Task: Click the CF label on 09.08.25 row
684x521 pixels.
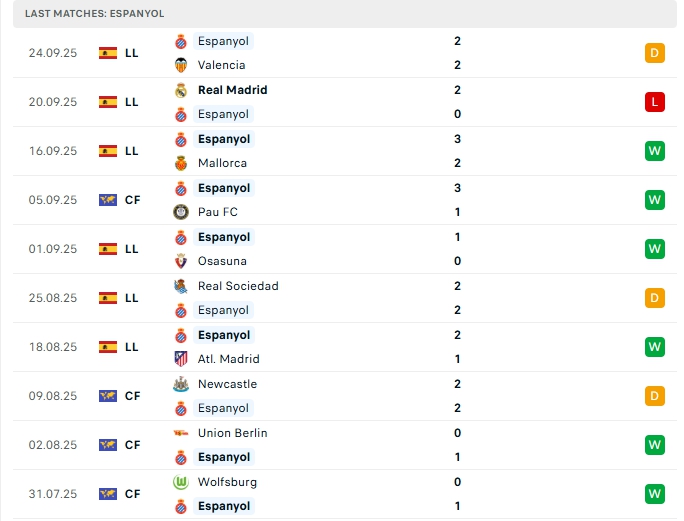Action: 132,396
